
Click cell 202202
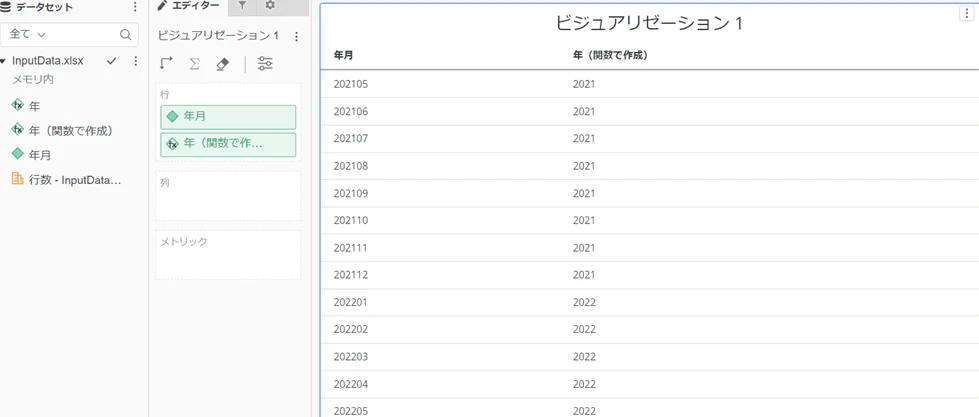(x=351, y=330)
